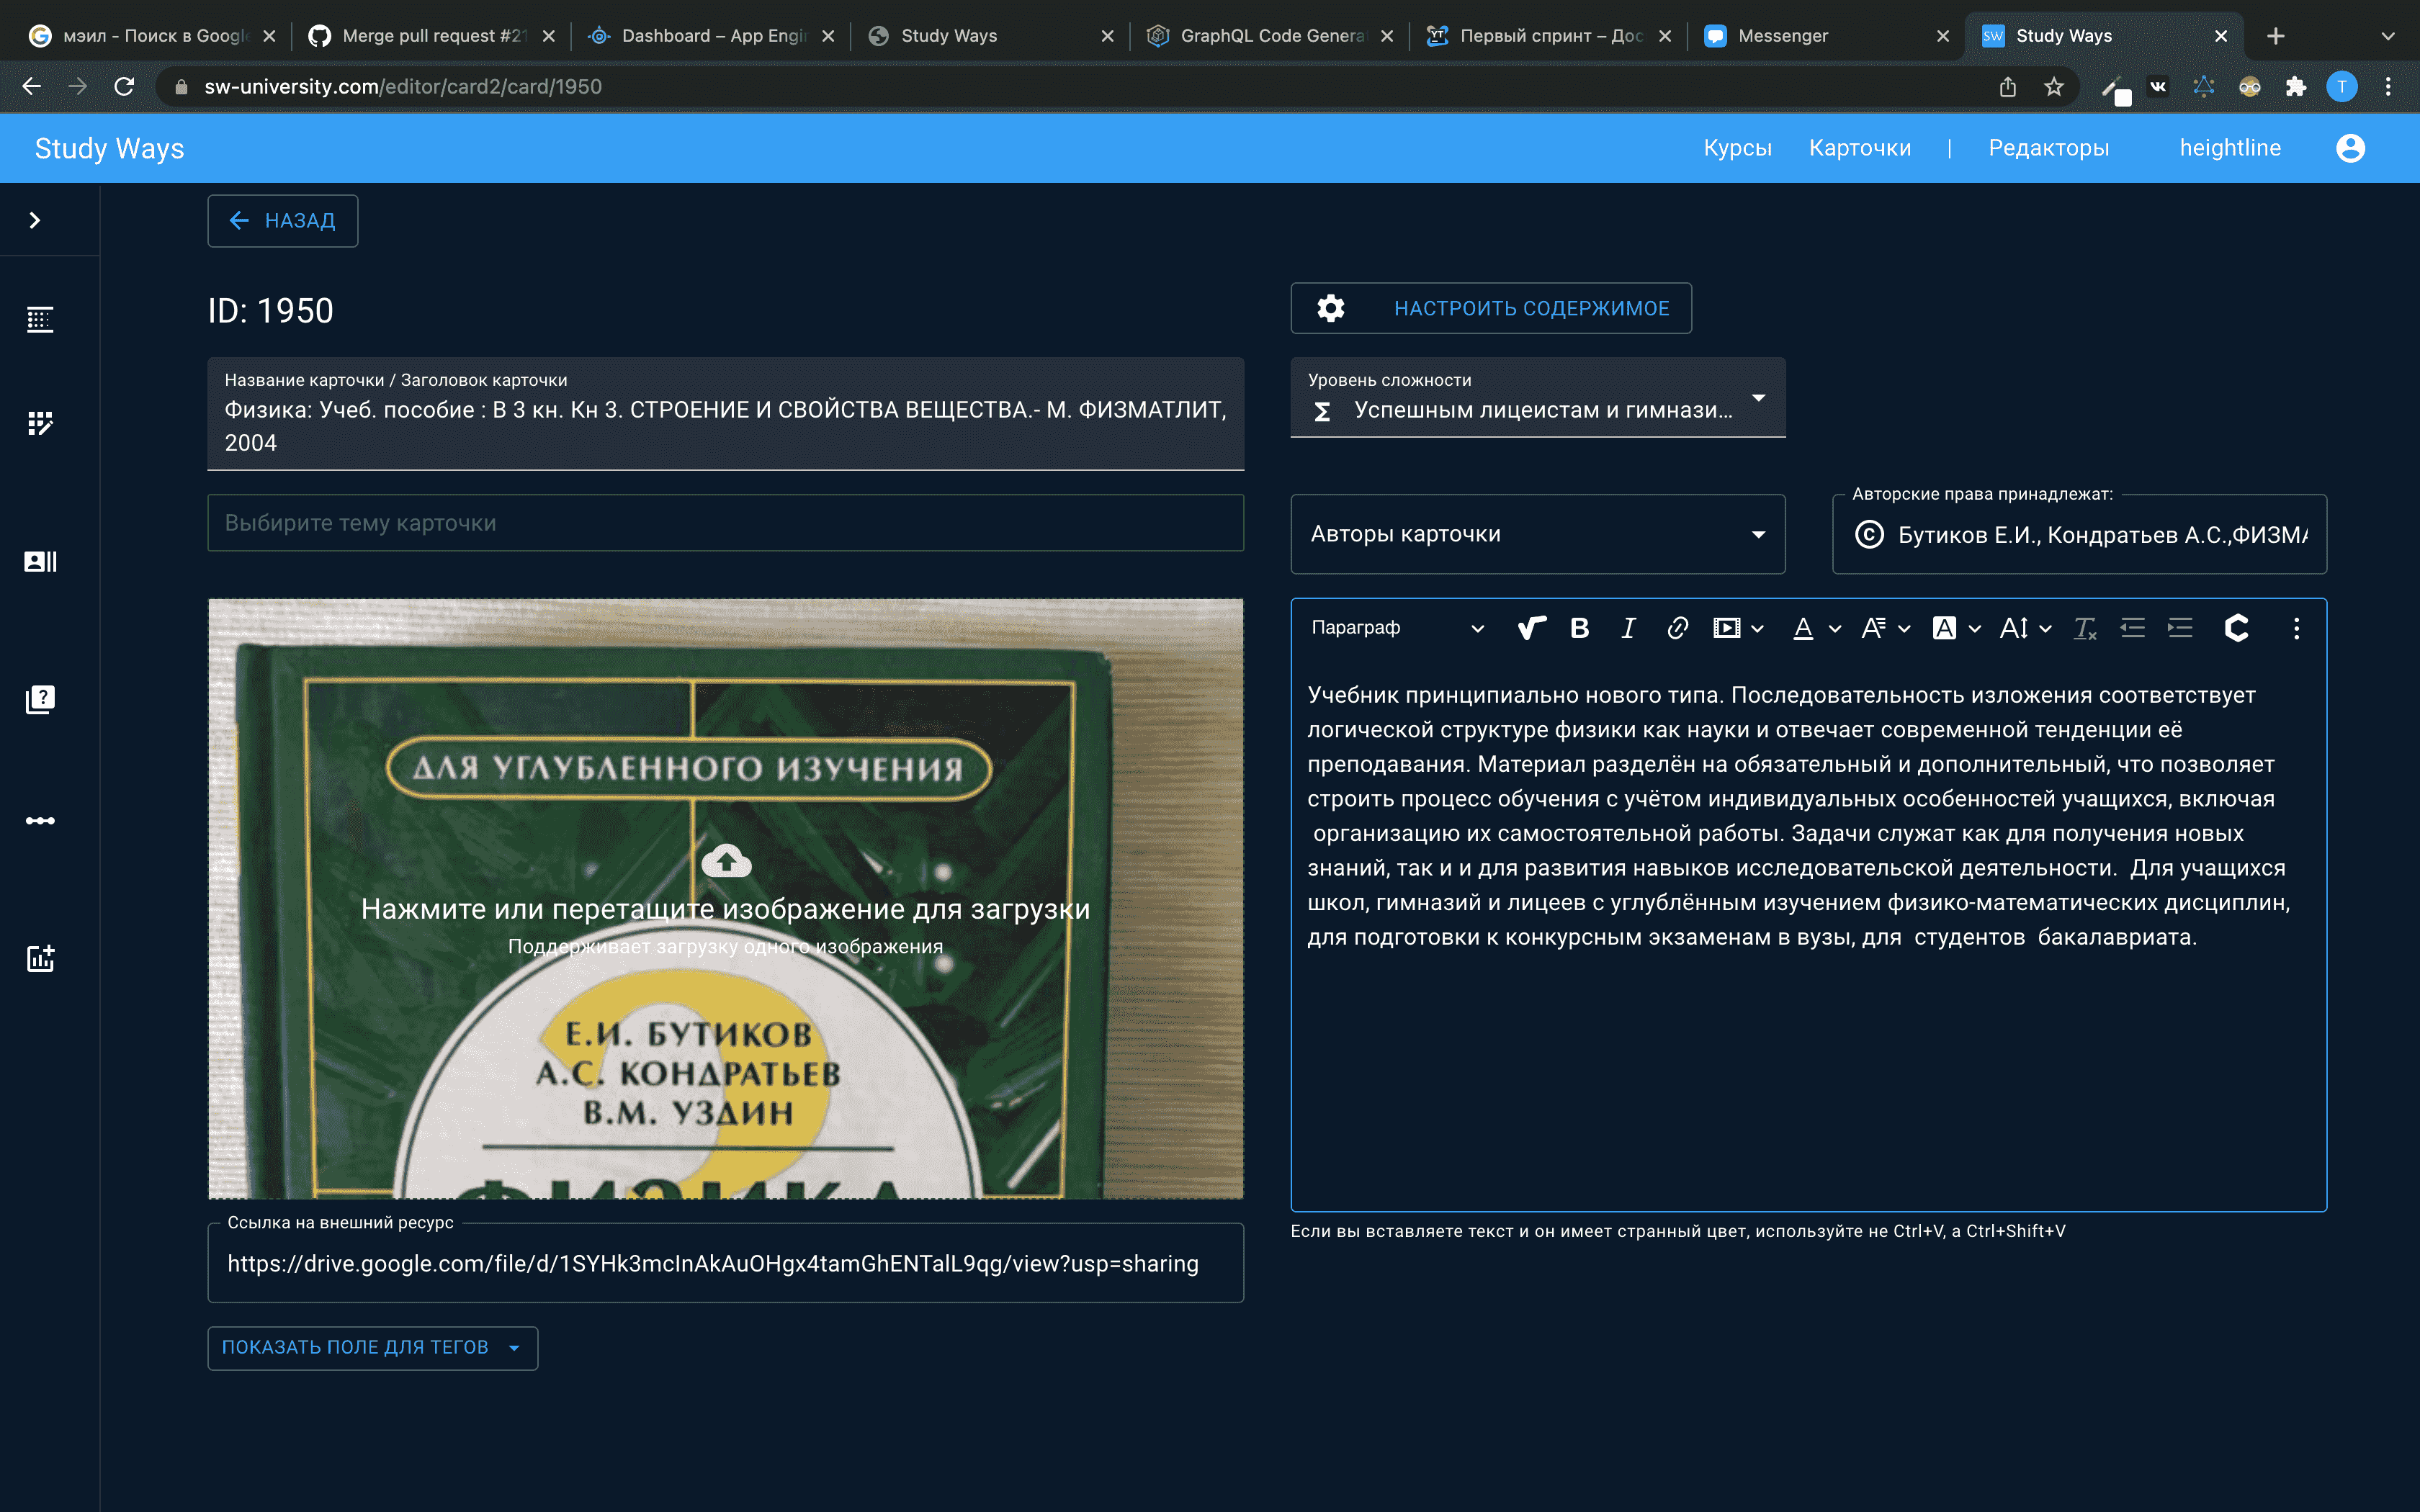Click the card title input field
This screenshot has height=1512, width=2420.
click(725, 414)
